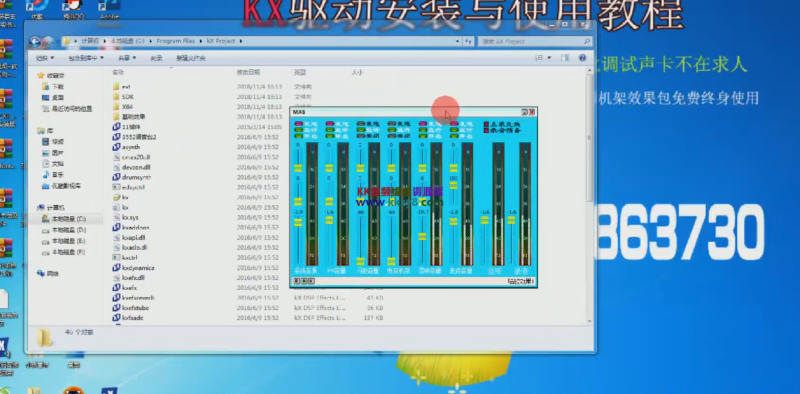Select the kxefxtube file
Viewport: 800px width, 394px height.
[131, 308]
